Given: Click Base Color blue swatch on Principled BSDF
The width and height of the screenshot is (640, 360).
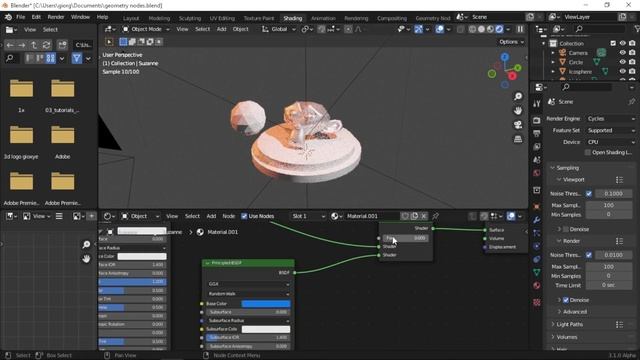Looking at the screenshot, I should click(x=266, y=304).
